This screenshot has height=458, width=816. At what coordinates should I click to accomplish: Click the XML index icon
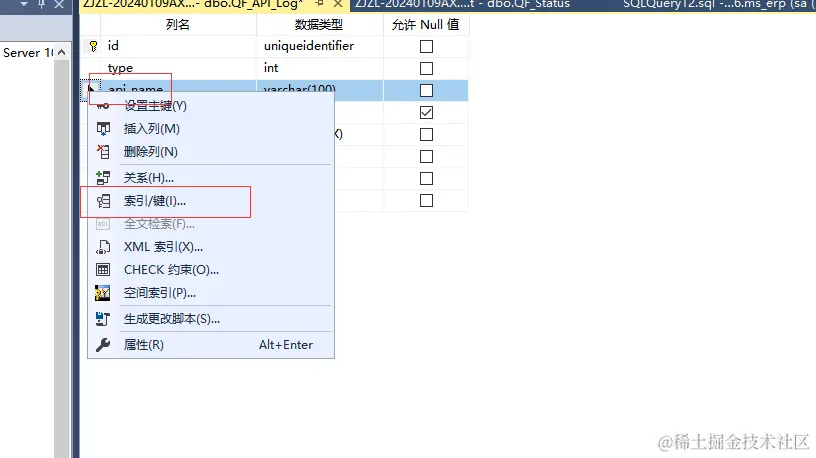(103, 247)
